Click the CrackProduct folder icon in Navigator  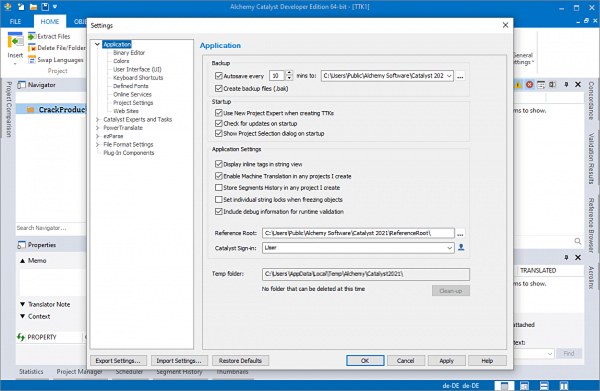[x=31, y=110]
